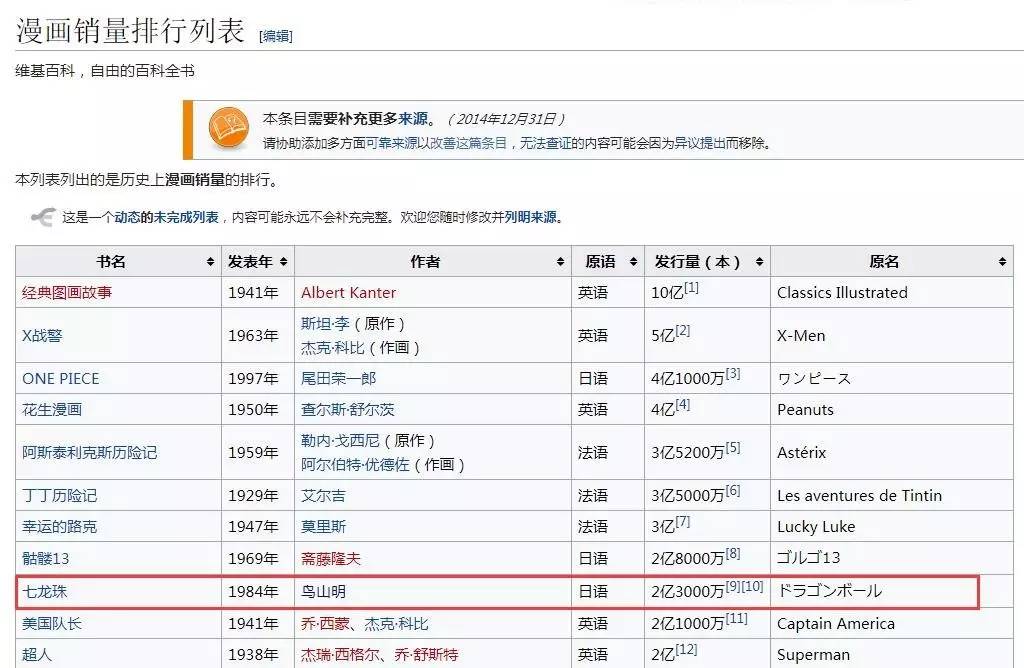The height and width of the screenshot is (668, 1024).
Task: Open citation [2] next to 5亿
Action: (x=682, y=330)
